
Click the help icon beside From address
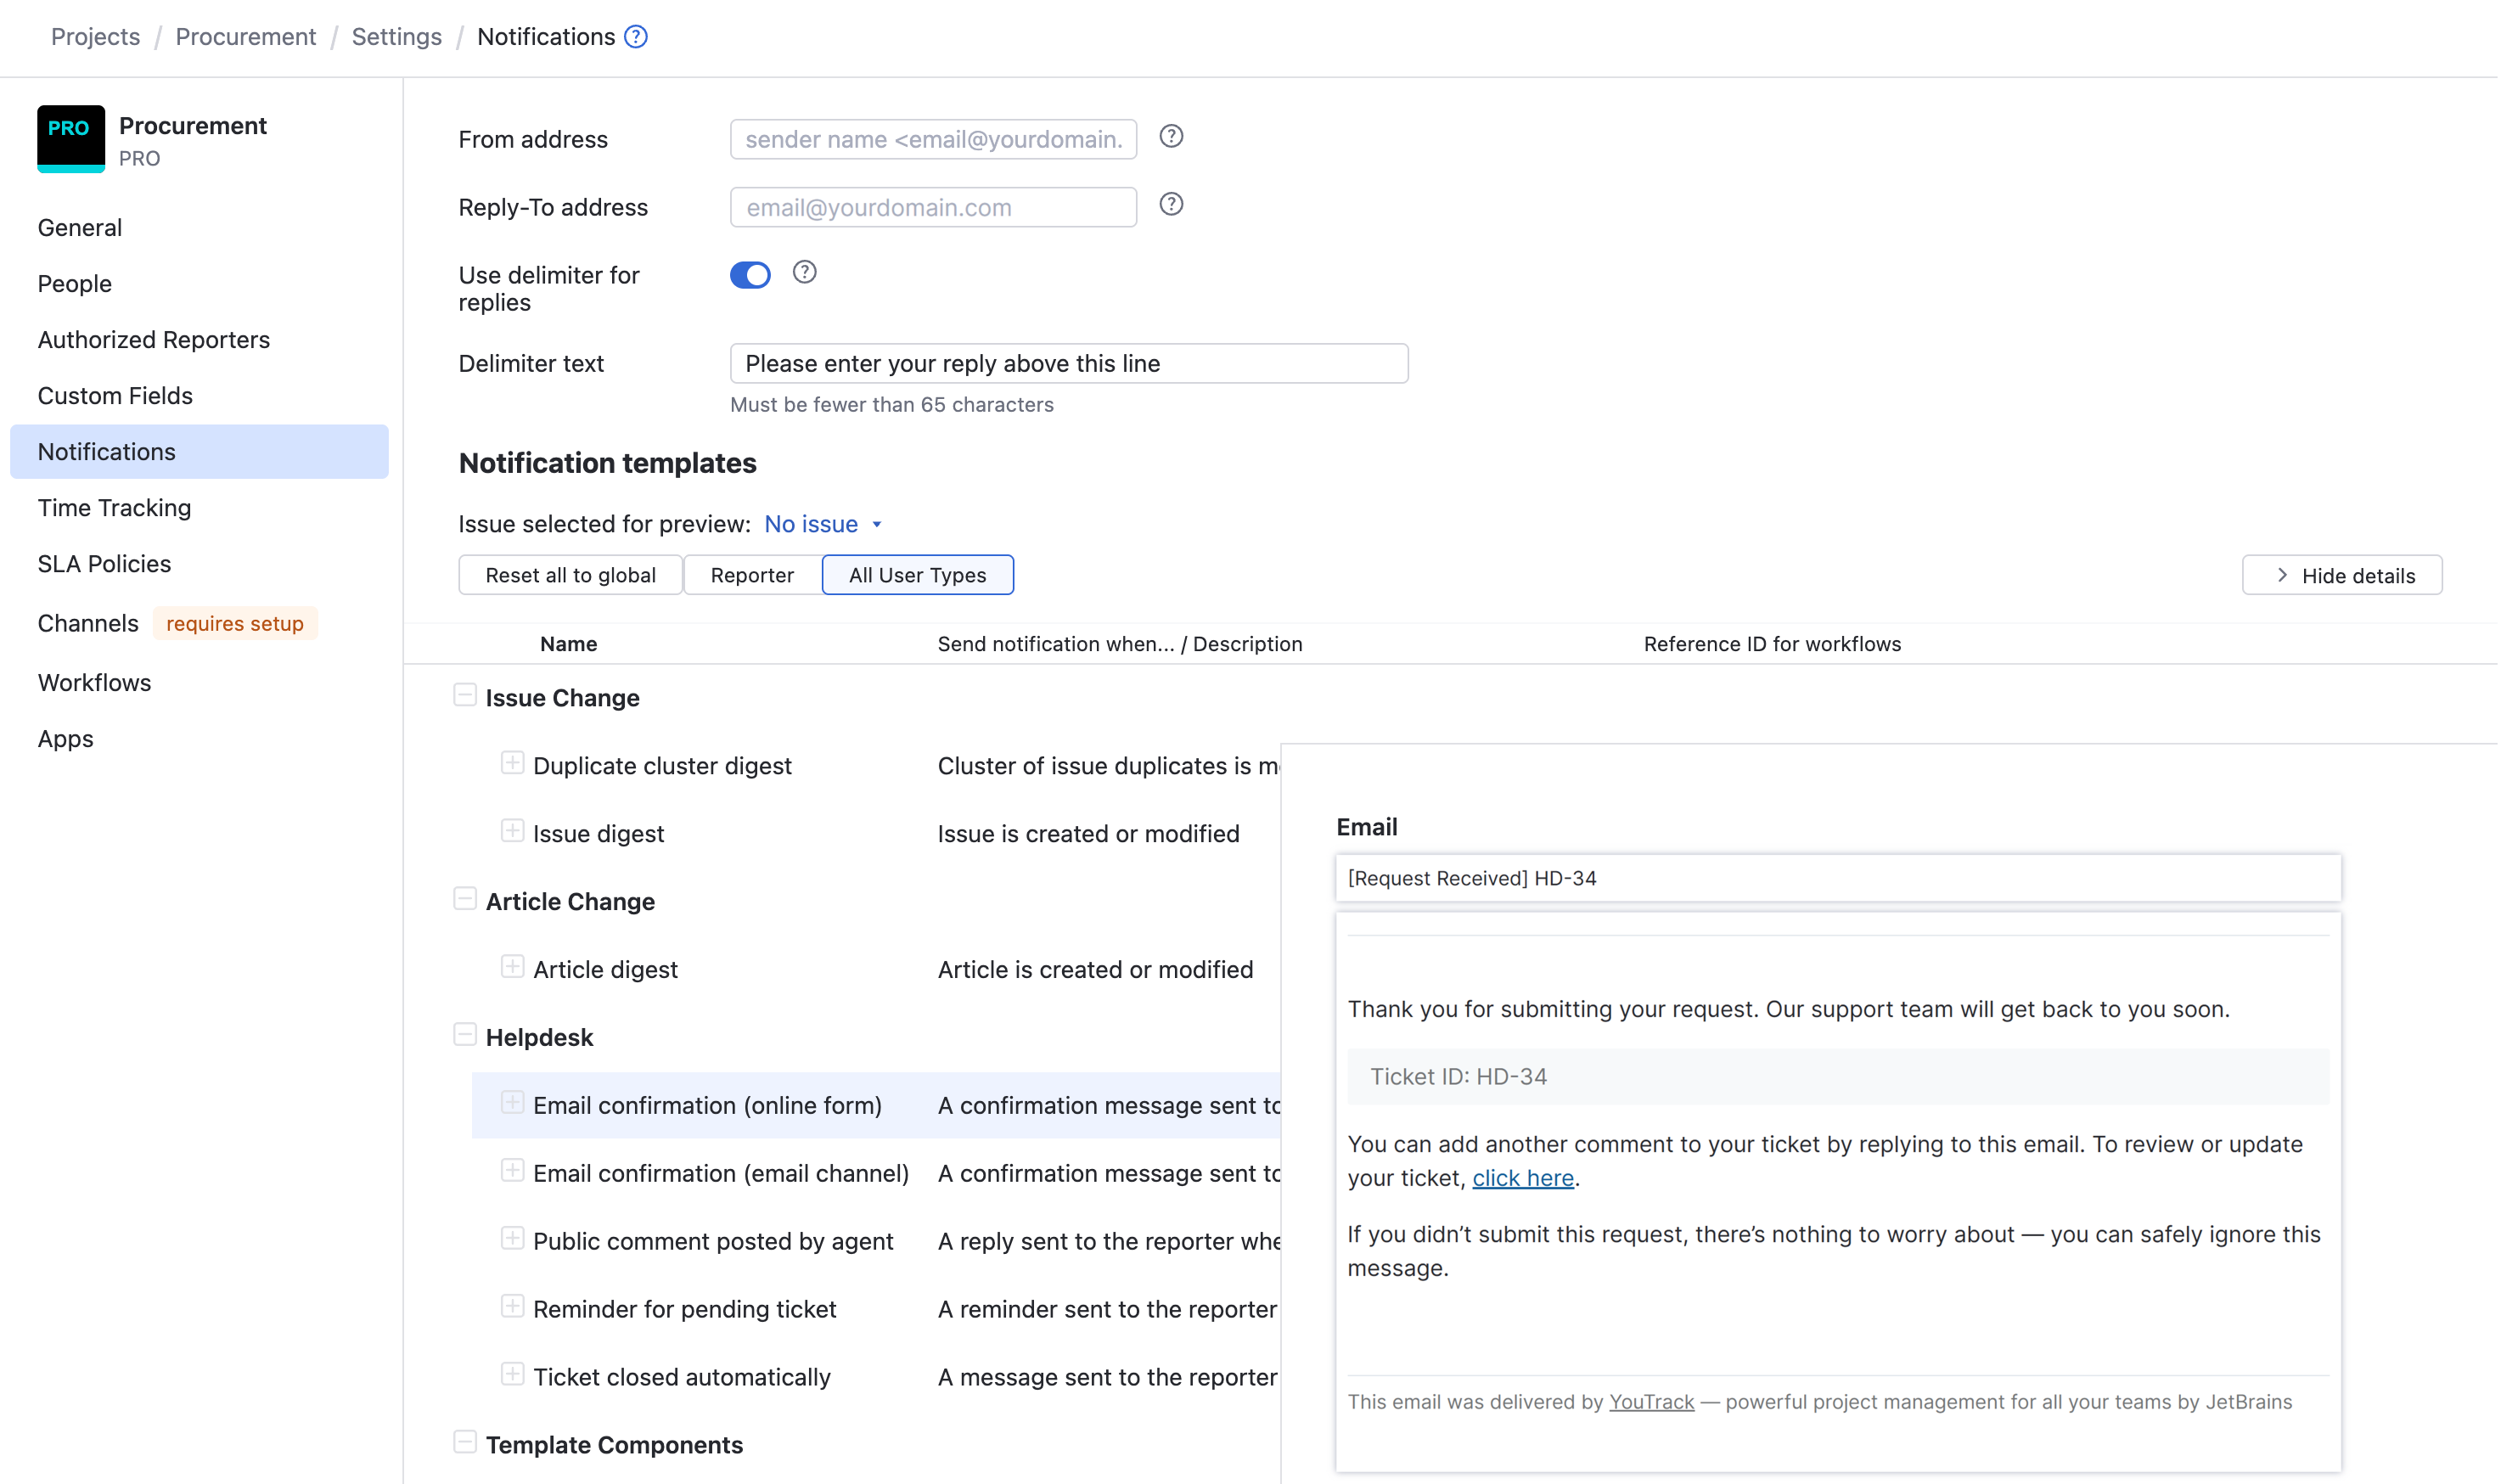coord(1171,137)
